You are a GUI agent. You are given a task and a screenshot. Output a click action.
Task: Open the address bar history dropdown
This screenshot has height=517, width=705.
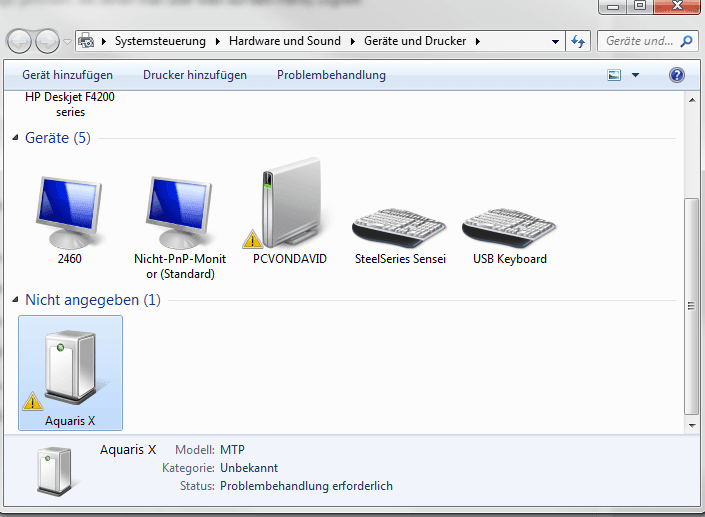click(555, 41)
